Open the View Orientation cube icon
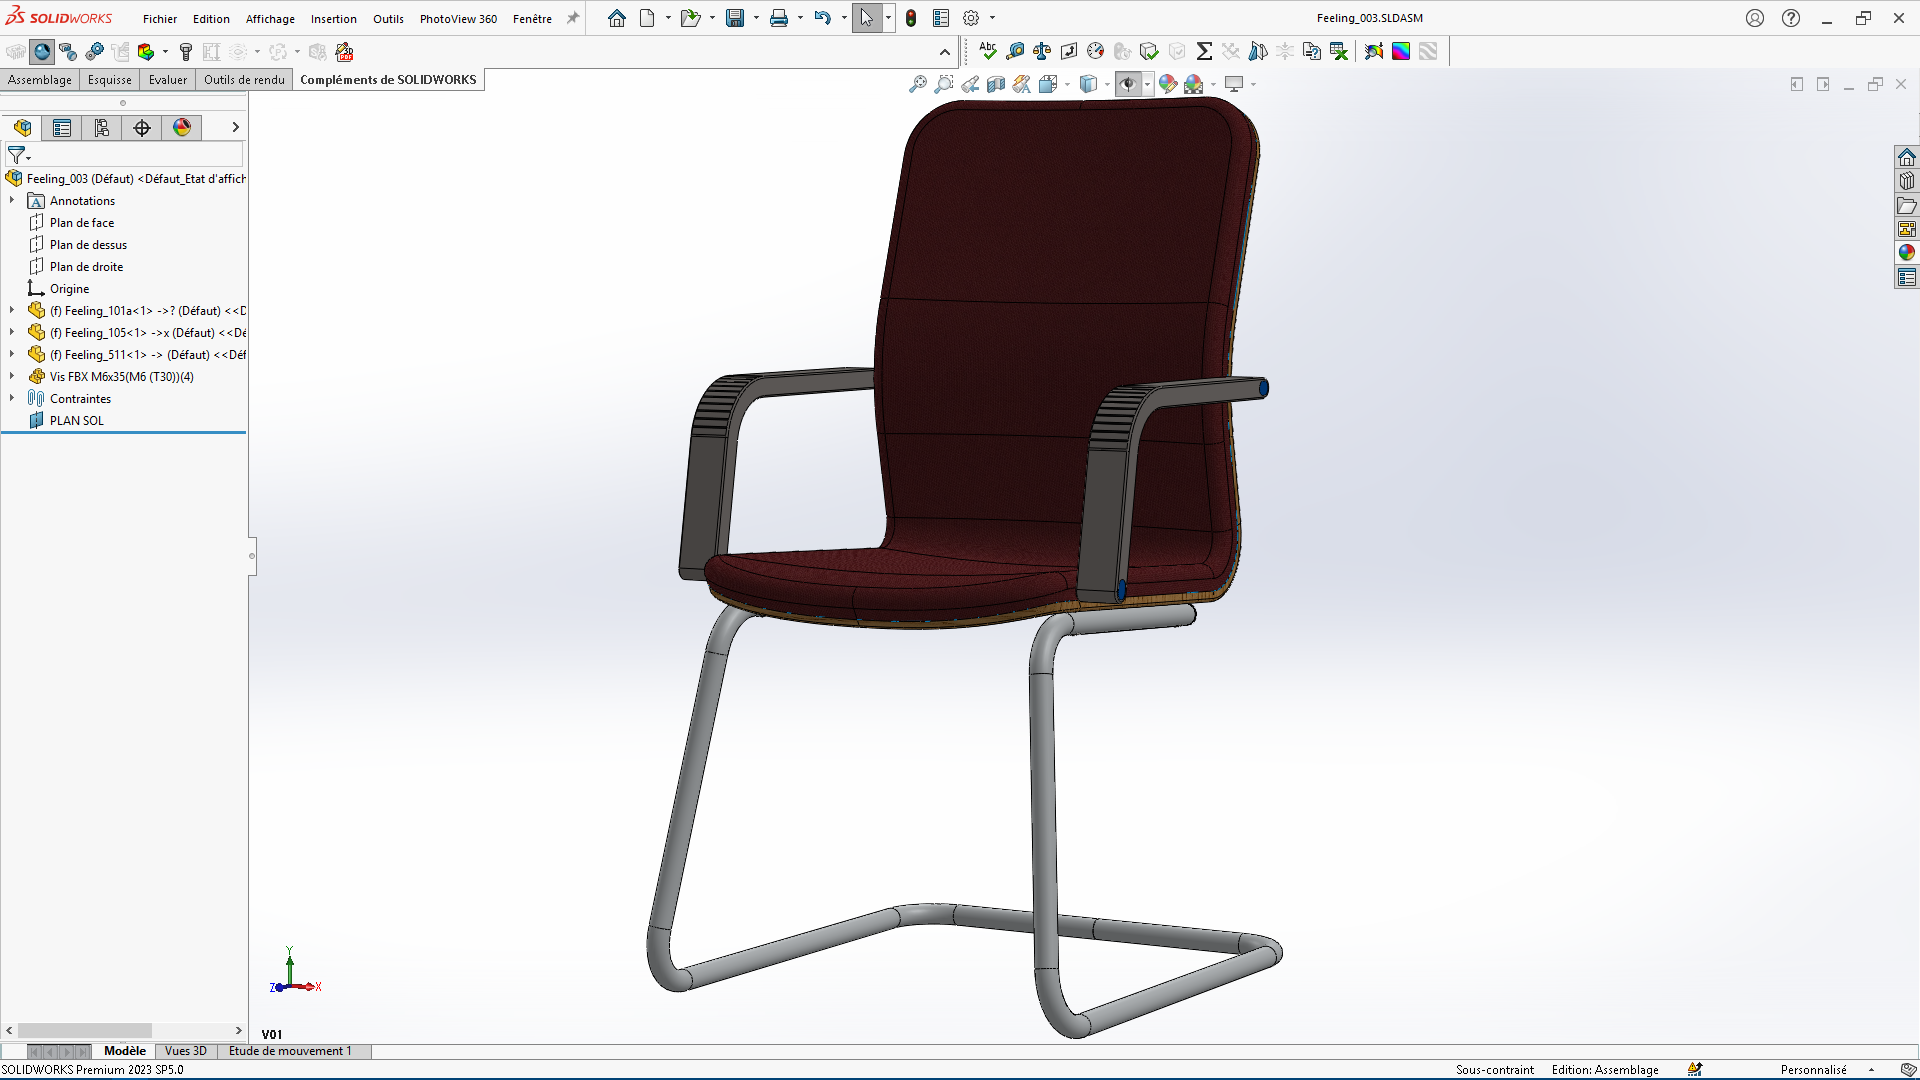1920x1080 pixels. pyautogui.click(x=1048, y=84)
